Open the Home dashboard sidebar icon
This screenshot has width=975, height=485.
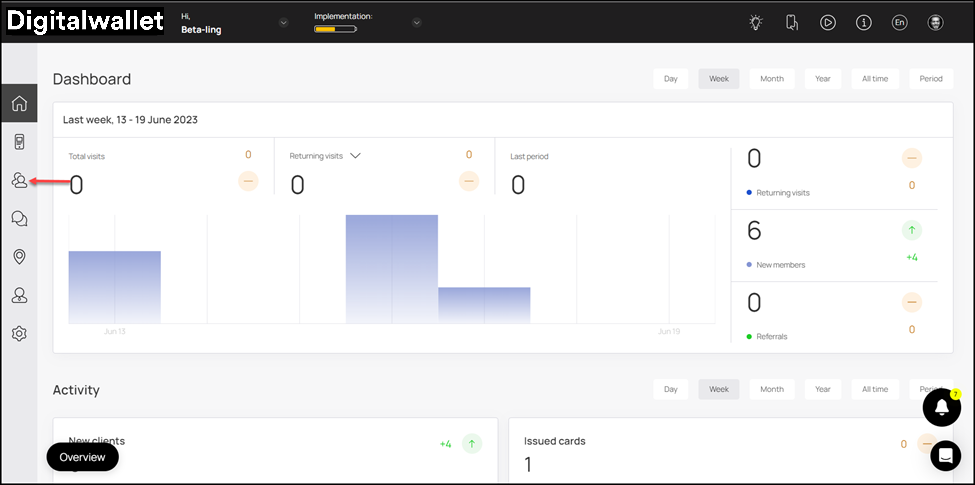click(x=19, y=103)
